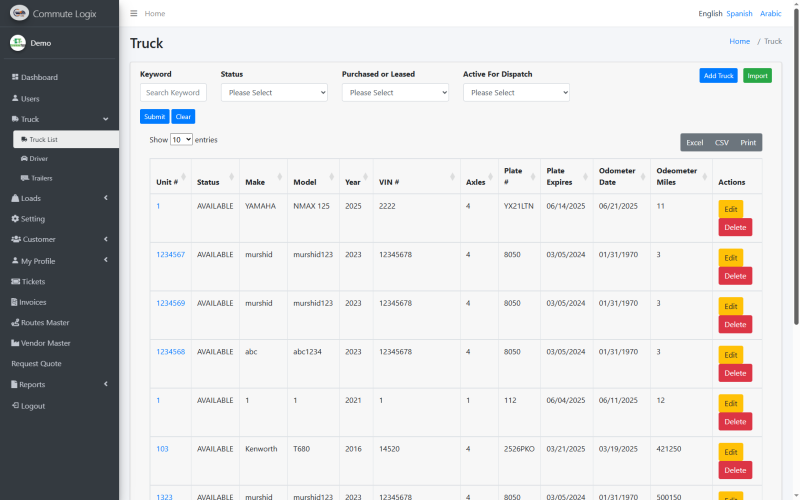Edit the YAMAHA NMAX 125 truck
Viewport: 800px width, 500px height.
[x=731, y=209]
